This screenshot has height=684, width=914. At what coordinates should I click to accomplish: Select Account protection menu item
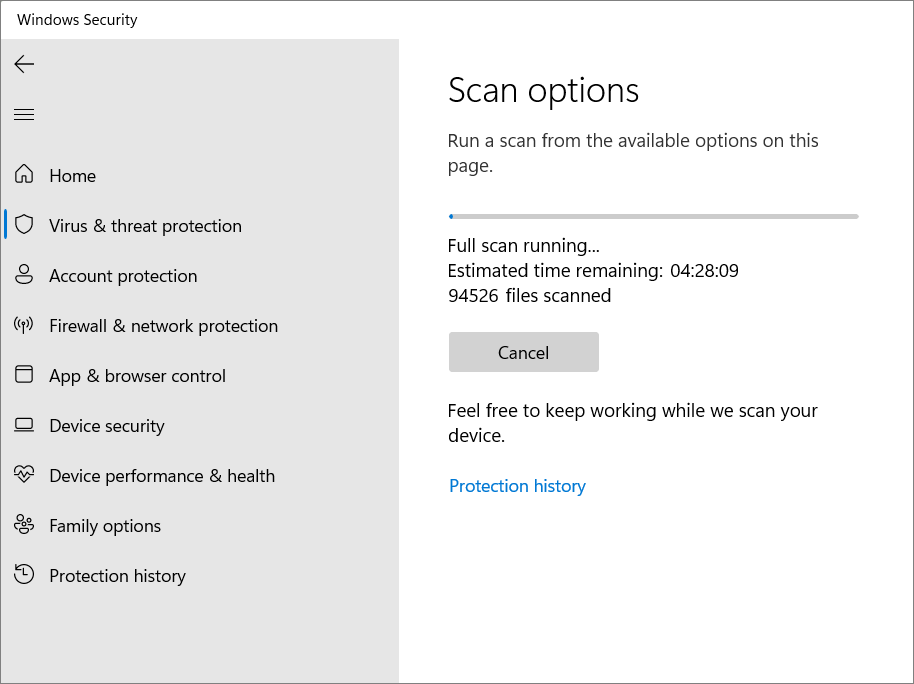click(123, 276)
